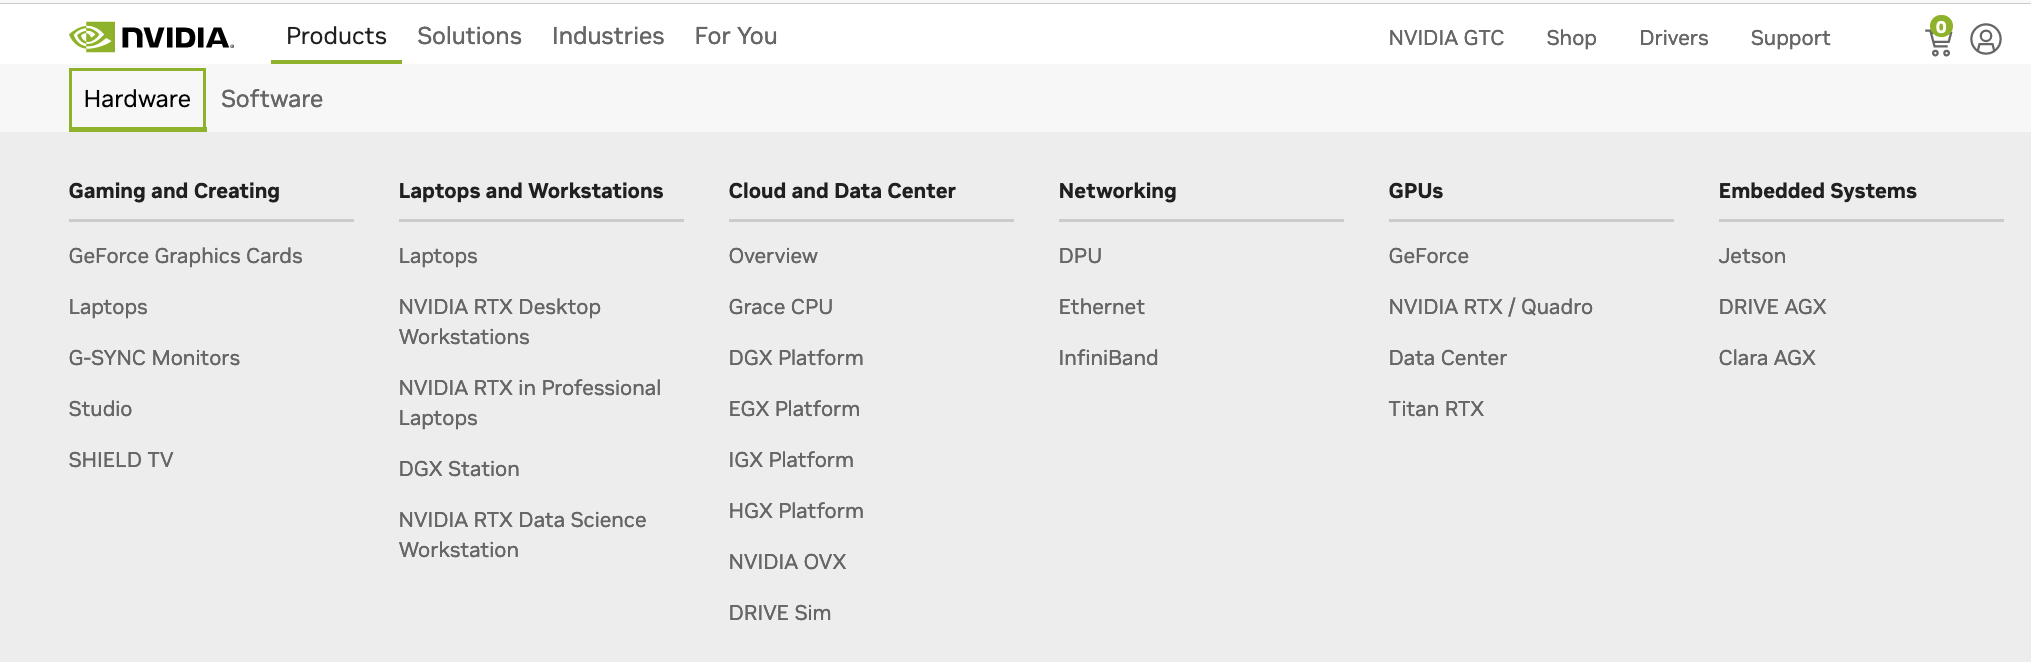Open NVIDIA RTX in Professional Laptops
The width and height of the screenshot is (2031, 662).
point(530,403)
